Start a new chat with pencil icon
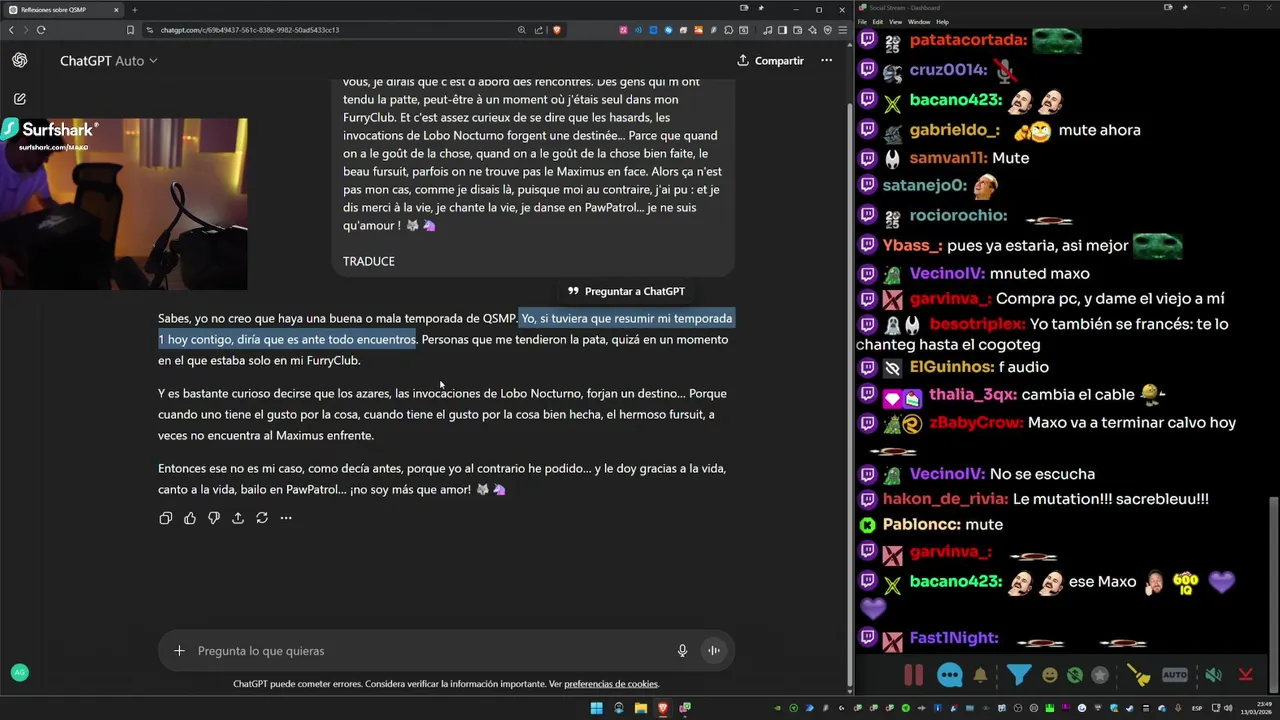1280x720 pixels. [x=19, y=99]
